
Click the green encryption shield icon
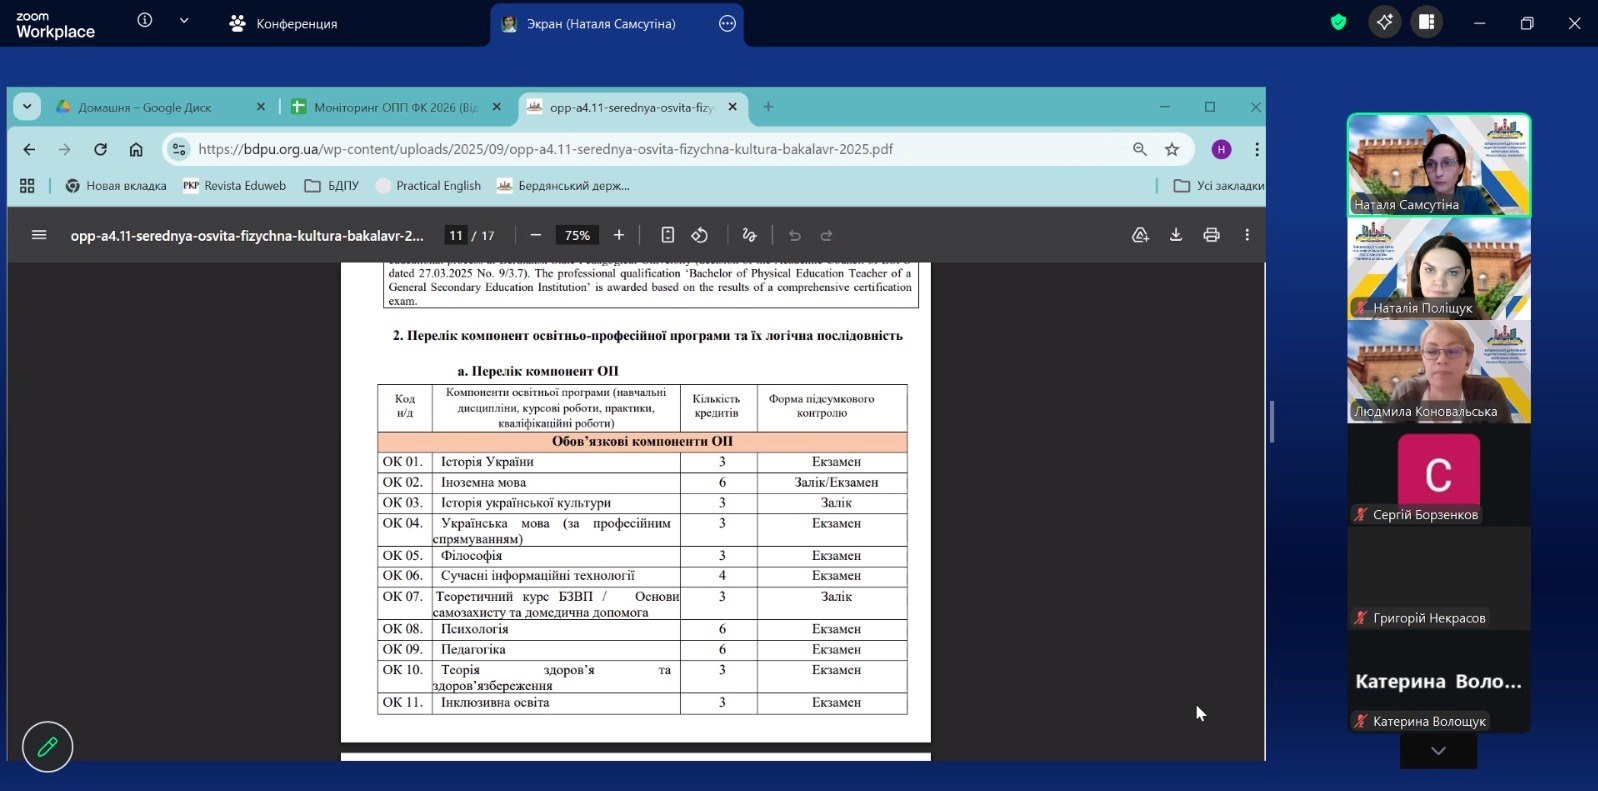[1338, 22]
